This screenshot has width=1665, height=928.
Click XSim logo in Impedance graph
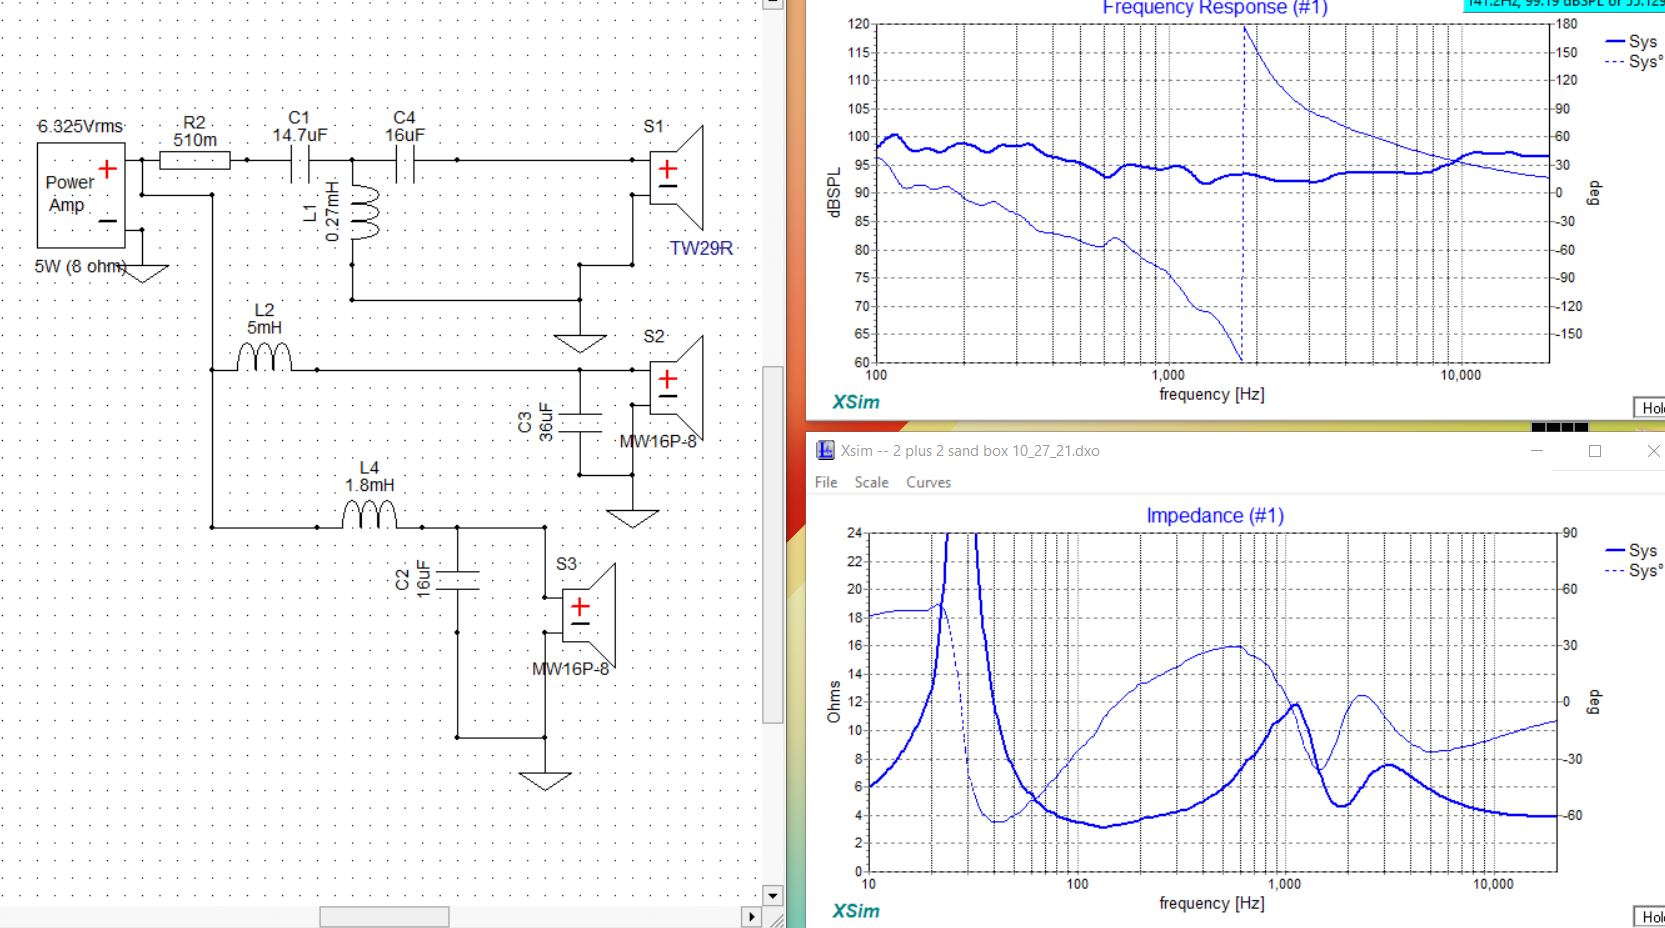(x=856, y=911)
